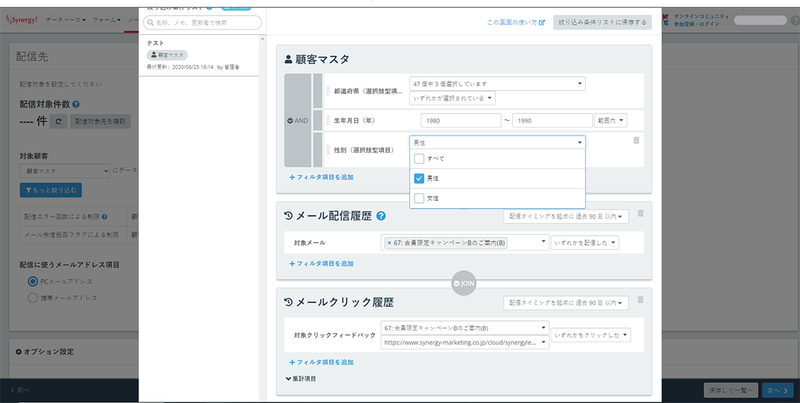Open the 範囲内 range condition dropdown
The height and width of the screenshot is (403, 800).
click(x=610, y=121)
